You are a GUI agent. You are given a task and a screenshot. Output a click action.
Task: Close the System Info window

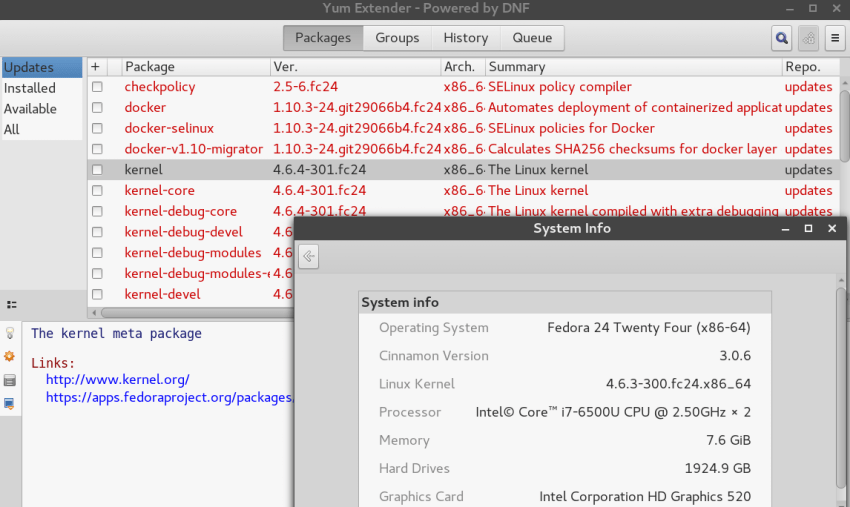tap(832, 228)
